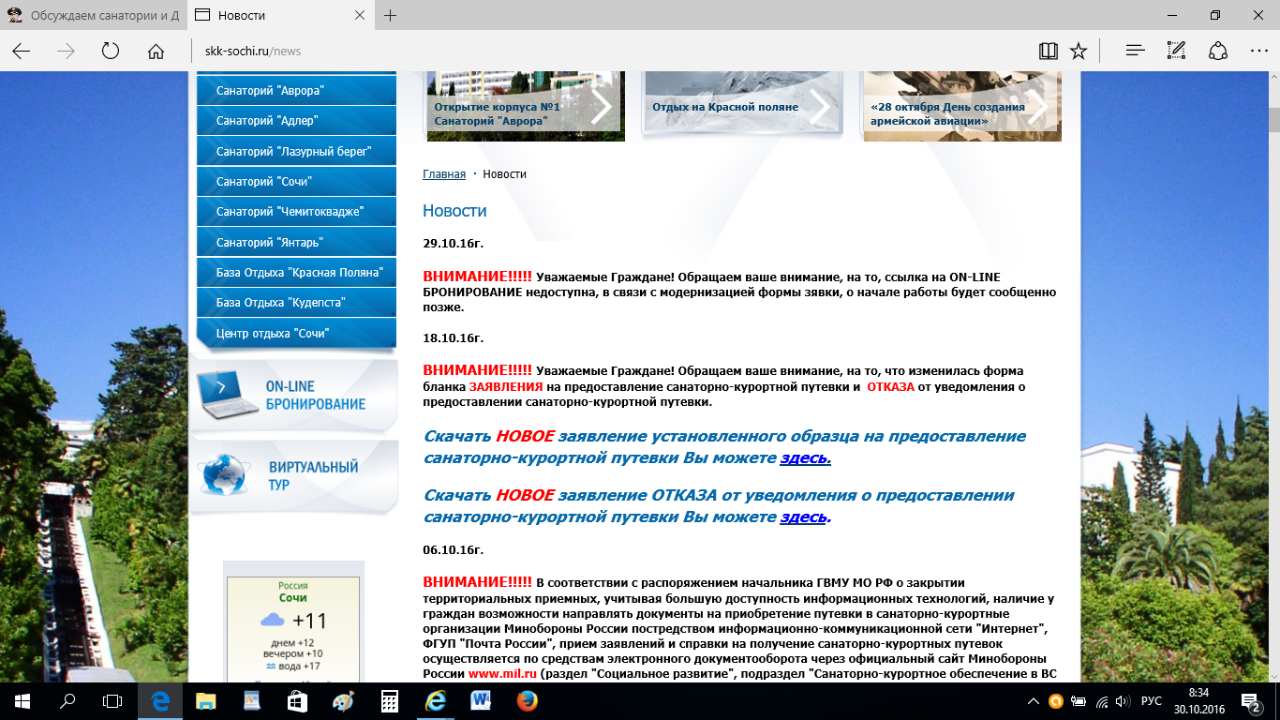Click the Make a Web Note icon
Screen dimensions: 1280x720
(x=1176, y=51)
